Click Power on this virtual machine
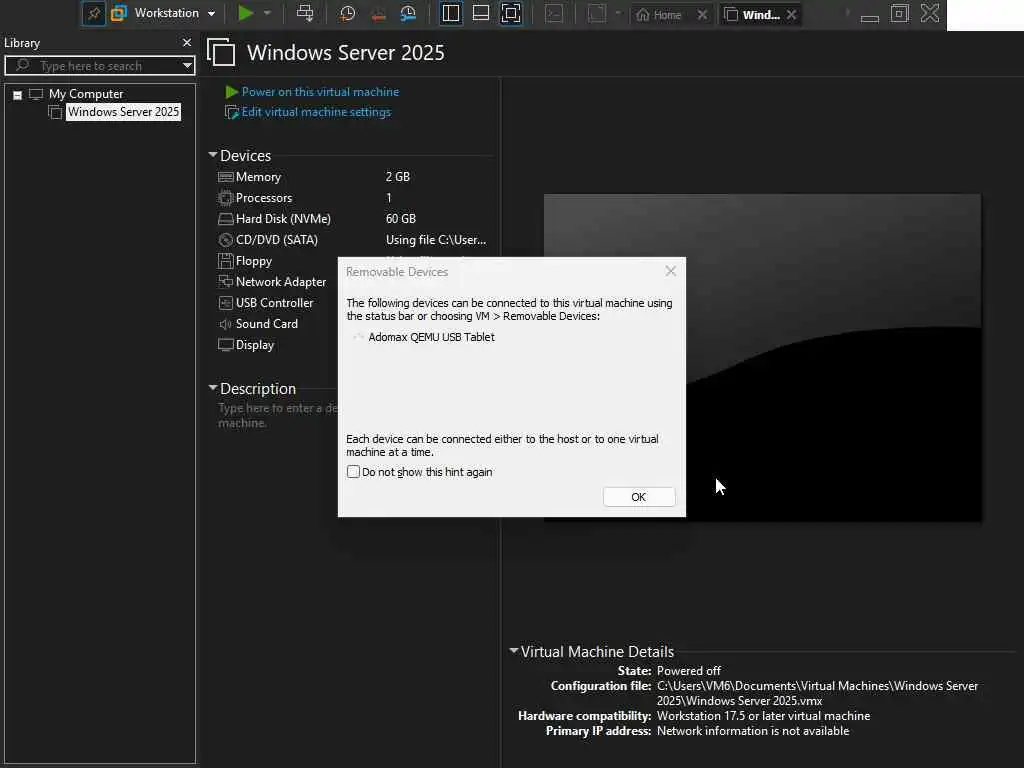Image resolution: width=1024 pixels, height=768 pixels. 320,92
